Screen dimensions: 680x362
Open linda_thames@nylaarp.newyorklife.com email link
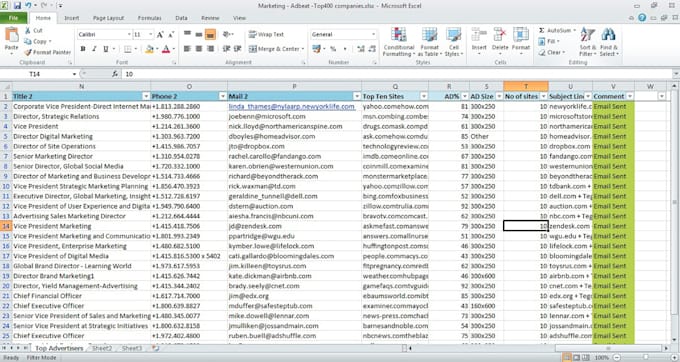[x=291, y=106]
